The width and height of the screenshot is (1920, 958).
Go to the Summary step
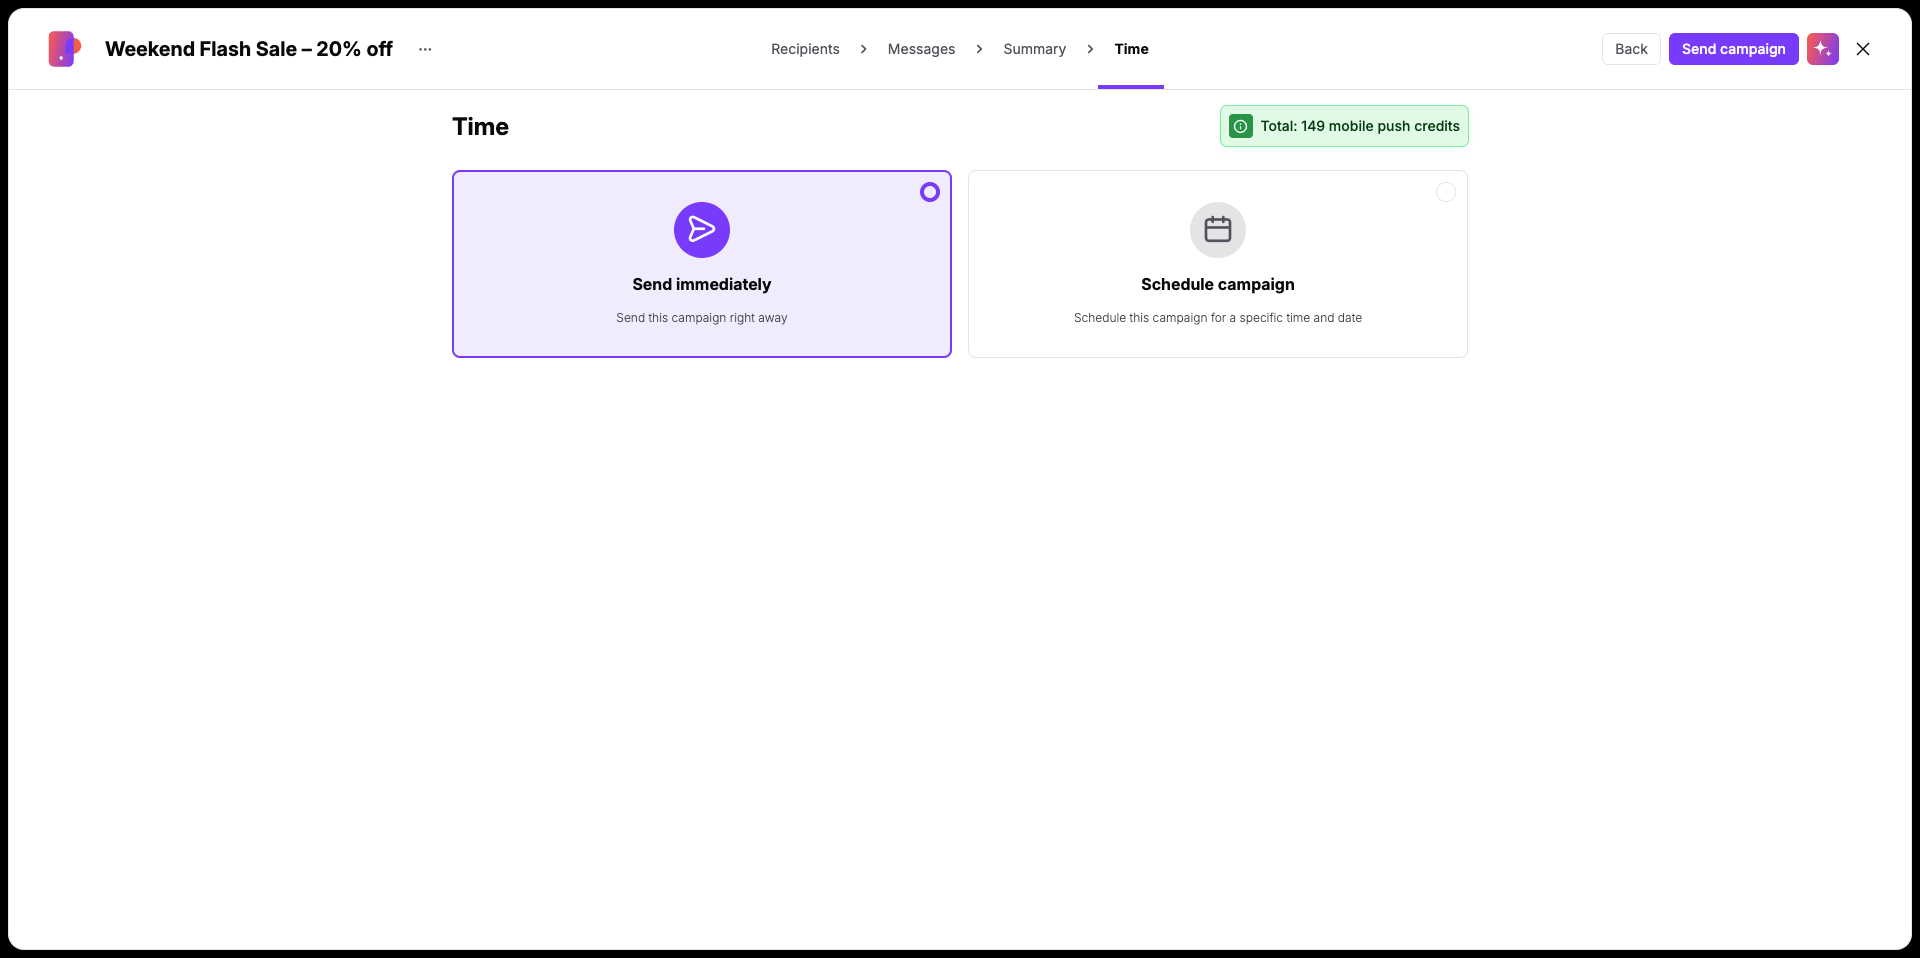point(1034,49)
